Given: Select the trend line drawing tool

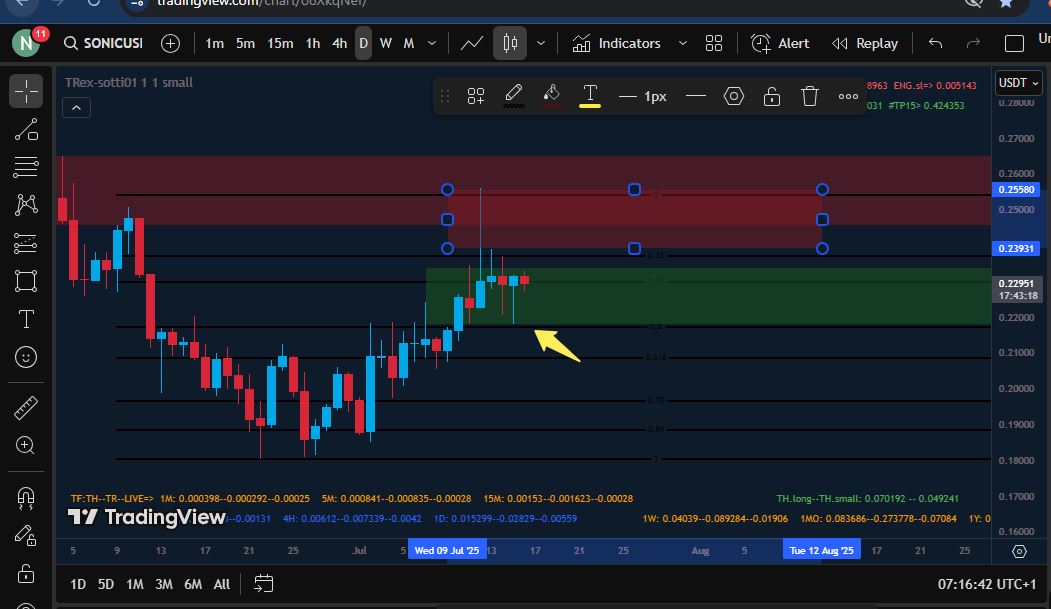Looking at the screenshot, I should click(26, 129).
